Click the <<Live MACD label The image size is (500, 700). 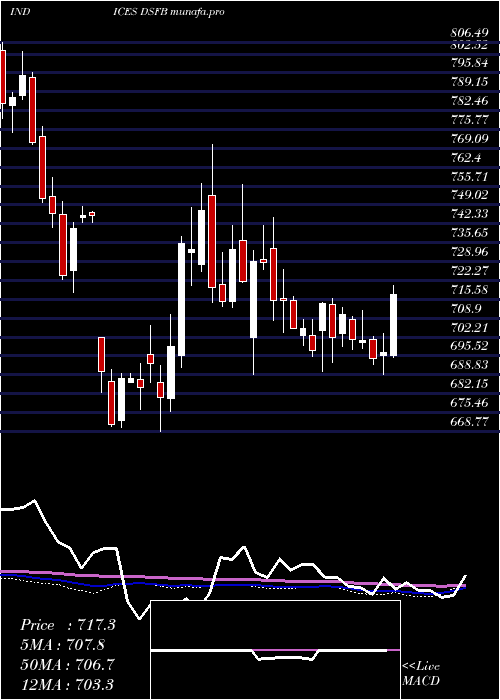pyautogui.click(x=421, y=674)
